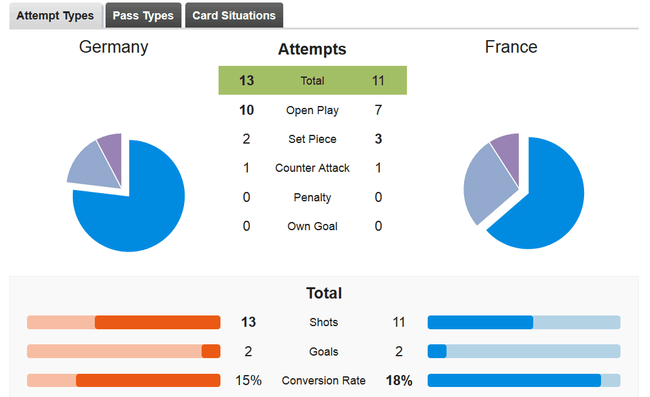Image resolution: width=650 pixels, height=397 pixels.
Task: Click Germany's purple counter attack slice
Action: [x=113, y=151]
